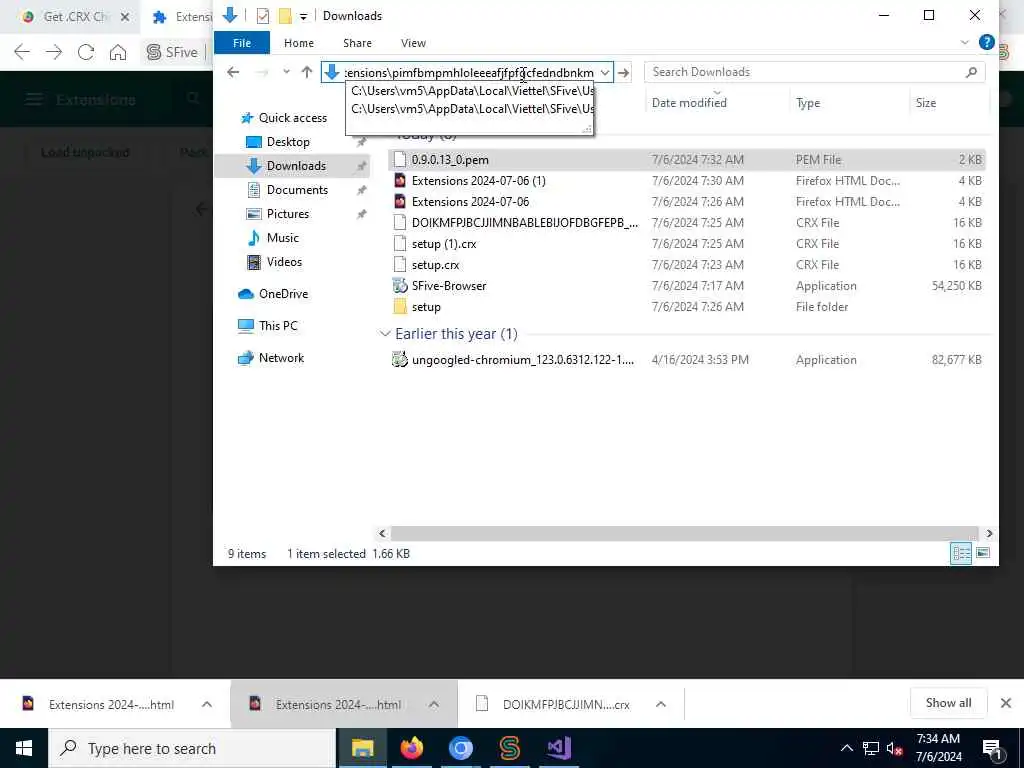Click the browser Home button

(x=118, y=52)
